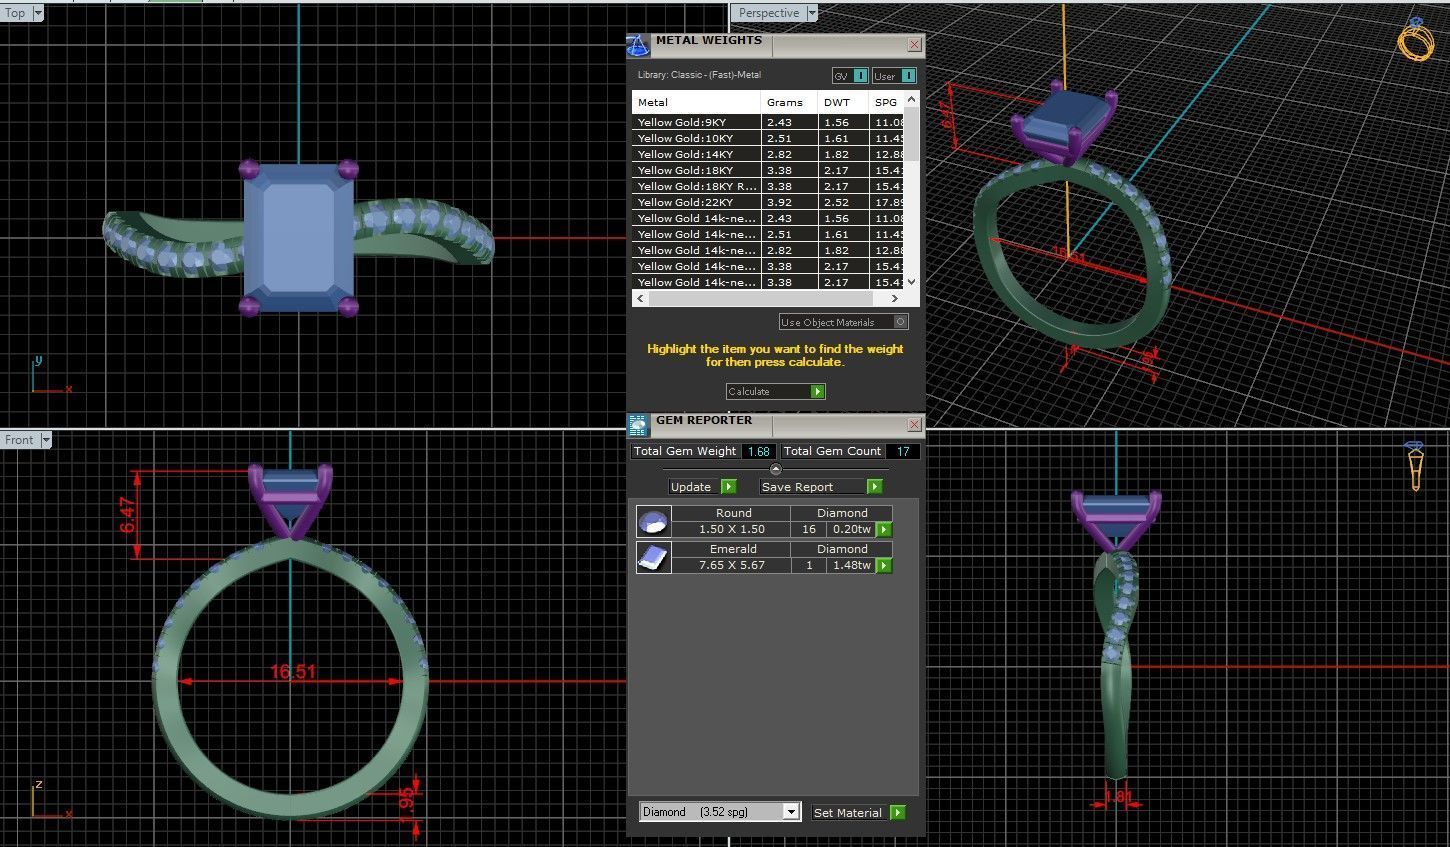The height and width of the screenshot is (847, 1450).
Task: Click the Total Gem Count value 17
Action: pos(903,451)
